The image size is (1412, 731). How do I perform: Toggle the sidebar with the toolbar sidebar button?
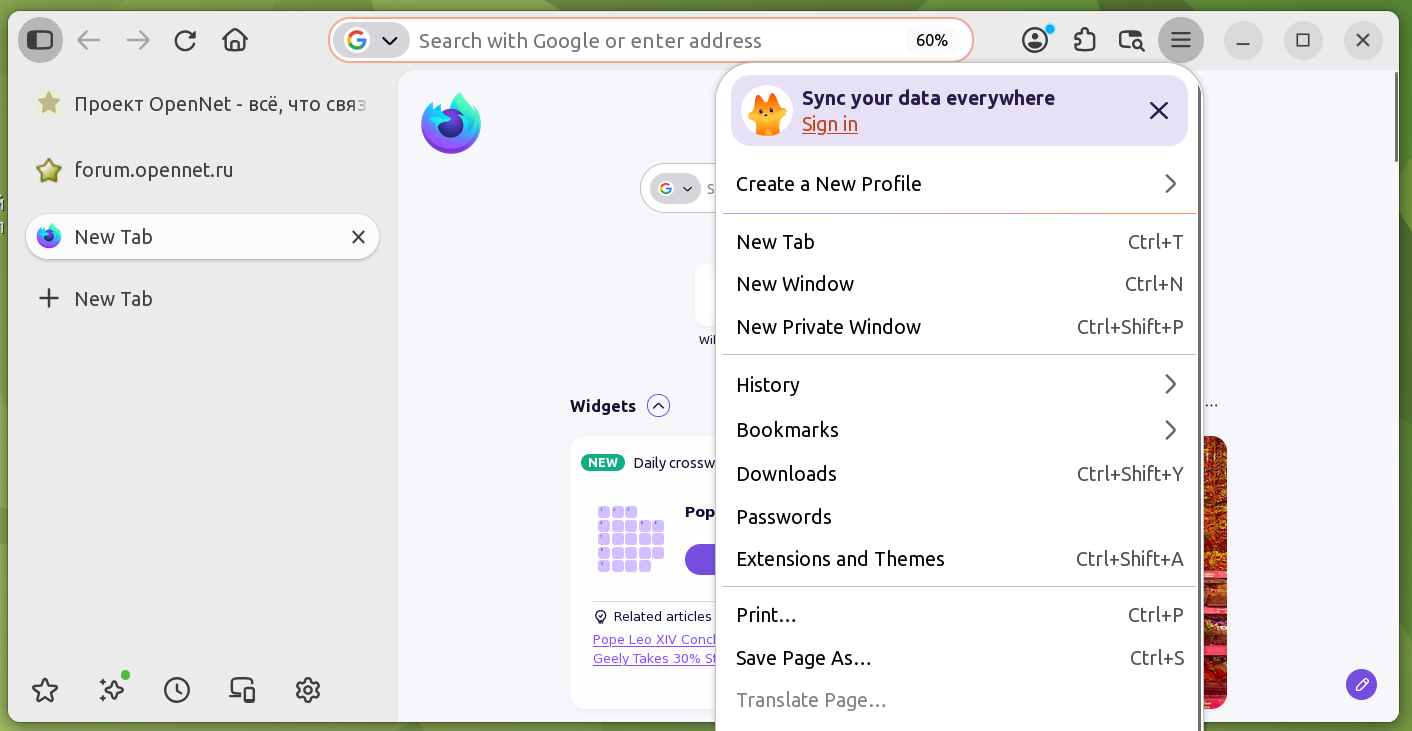click(x=40, y=40)
